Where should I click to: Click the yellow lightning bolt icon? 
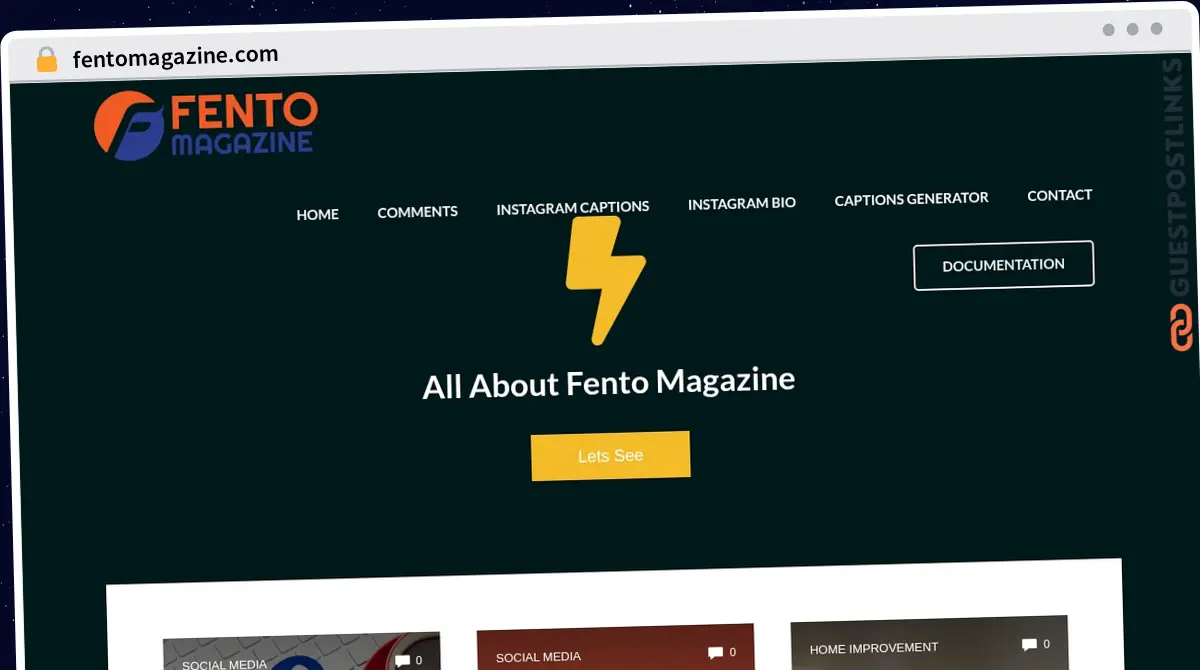tap(605, 277)
